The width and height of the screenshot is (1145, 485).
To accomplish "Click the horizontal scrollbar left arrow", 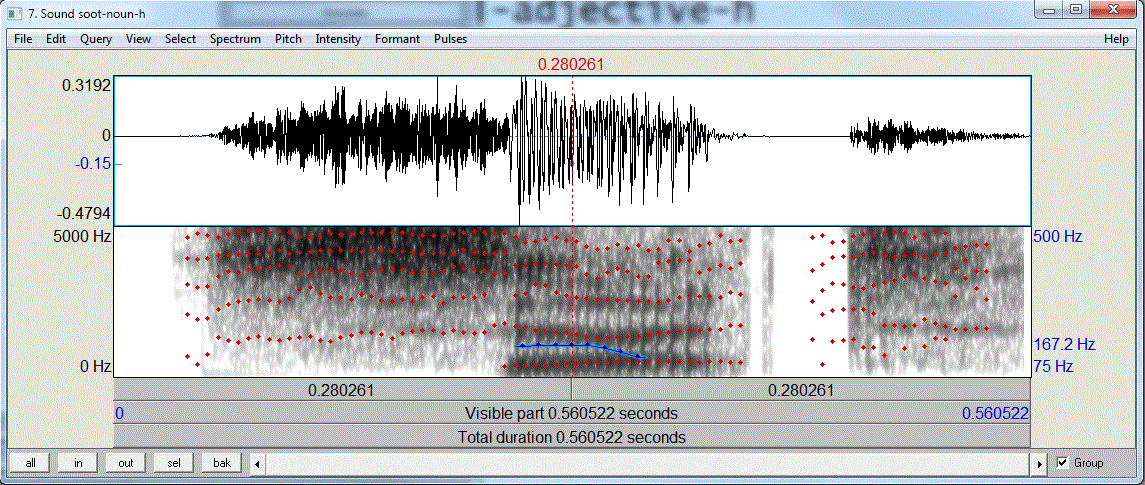I will pos(256,463).
